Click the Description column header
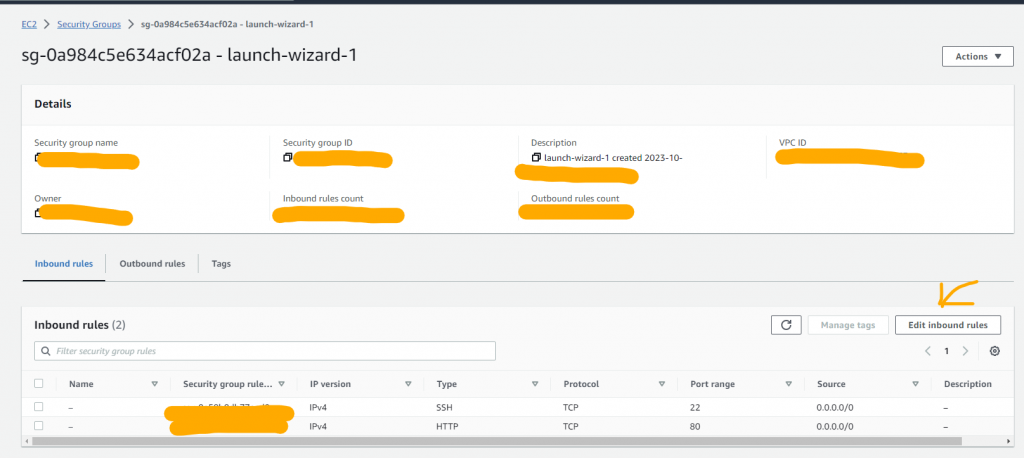1024x458 pixels. pos(967,384)
